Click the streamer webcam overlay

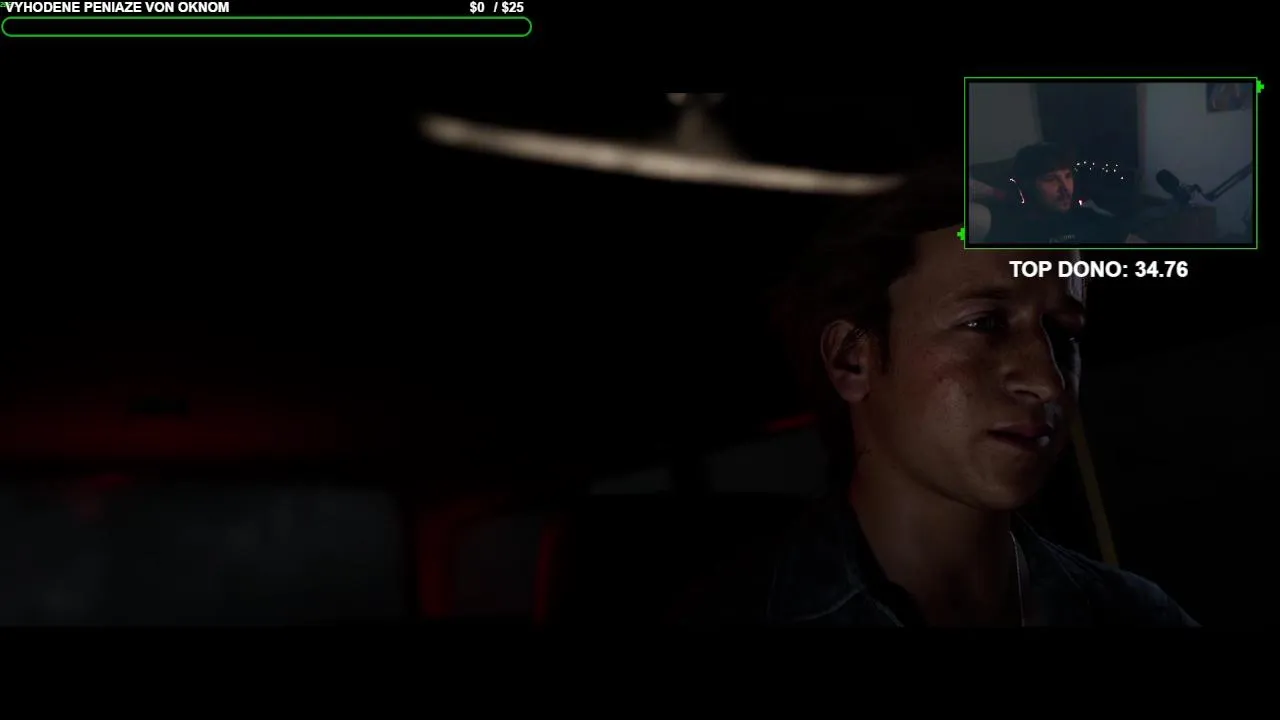point(1110,163)
